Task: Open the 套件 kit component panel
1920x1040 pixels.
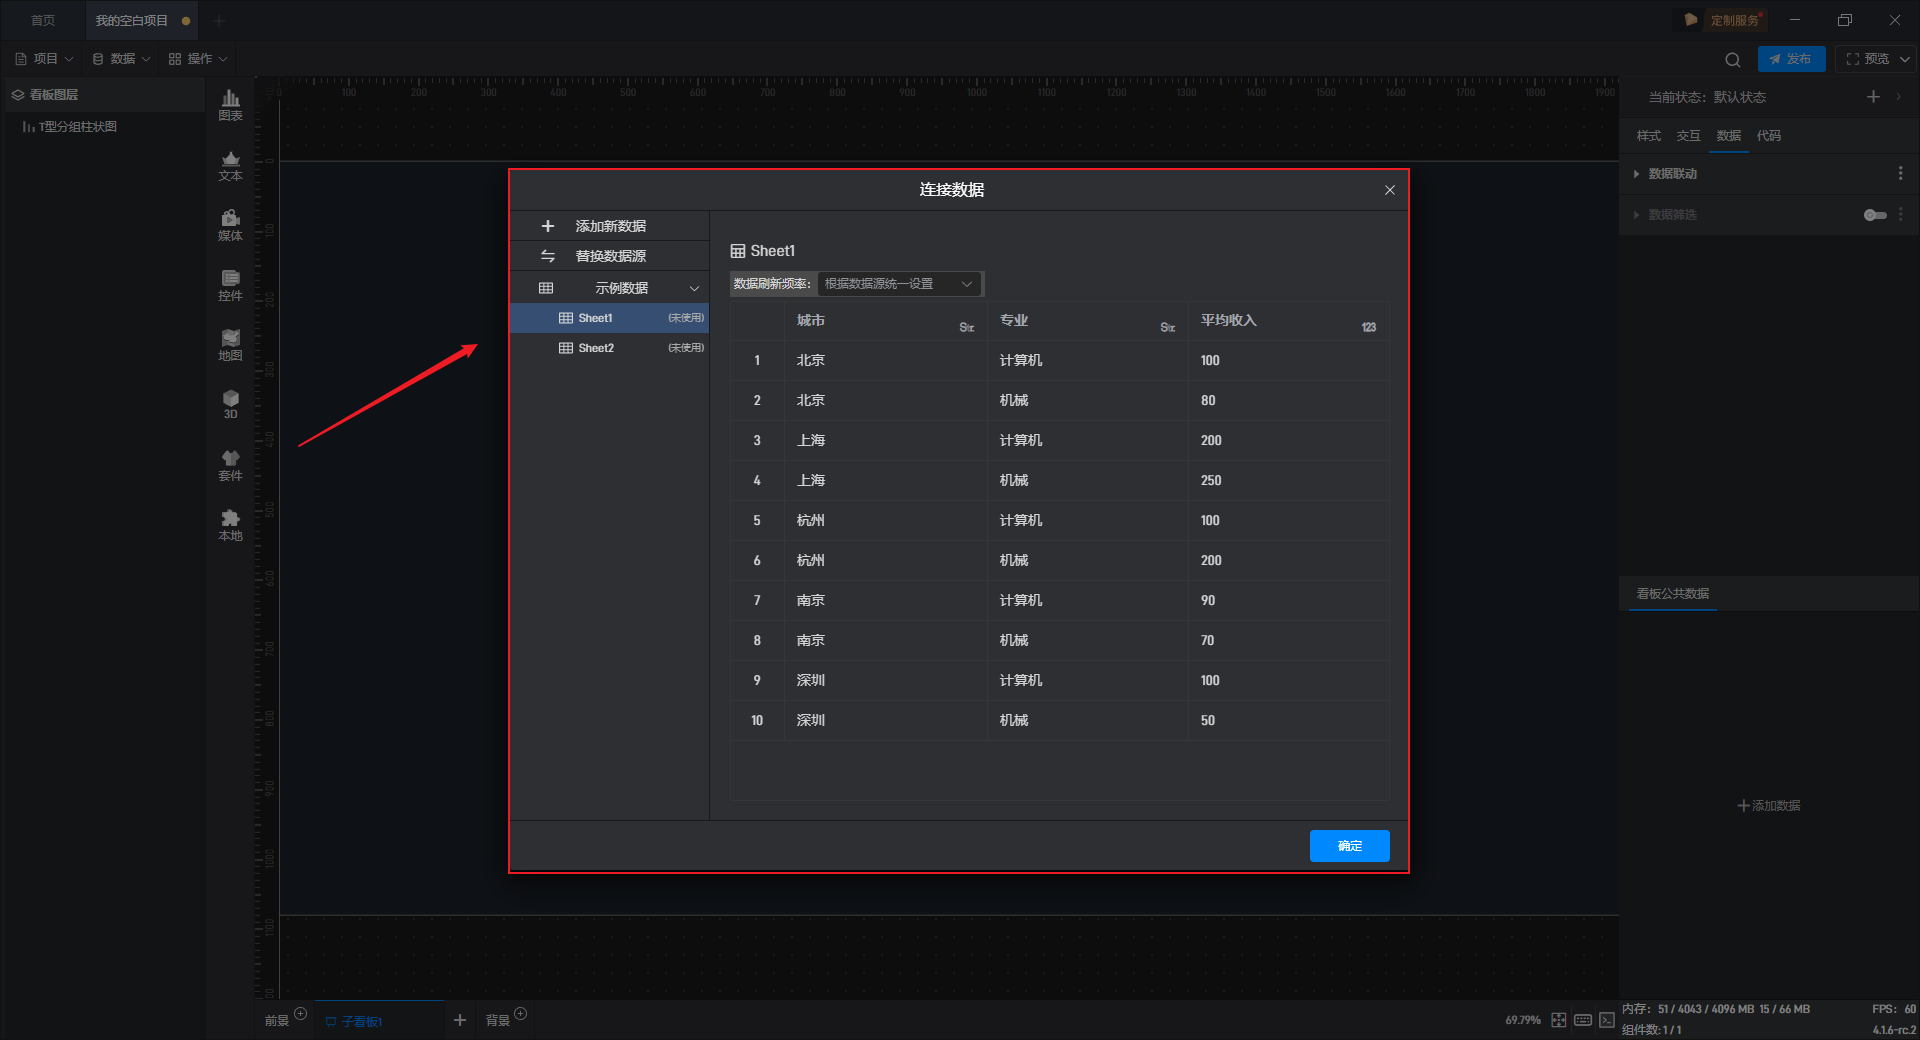Action: [x=230, y=465]
